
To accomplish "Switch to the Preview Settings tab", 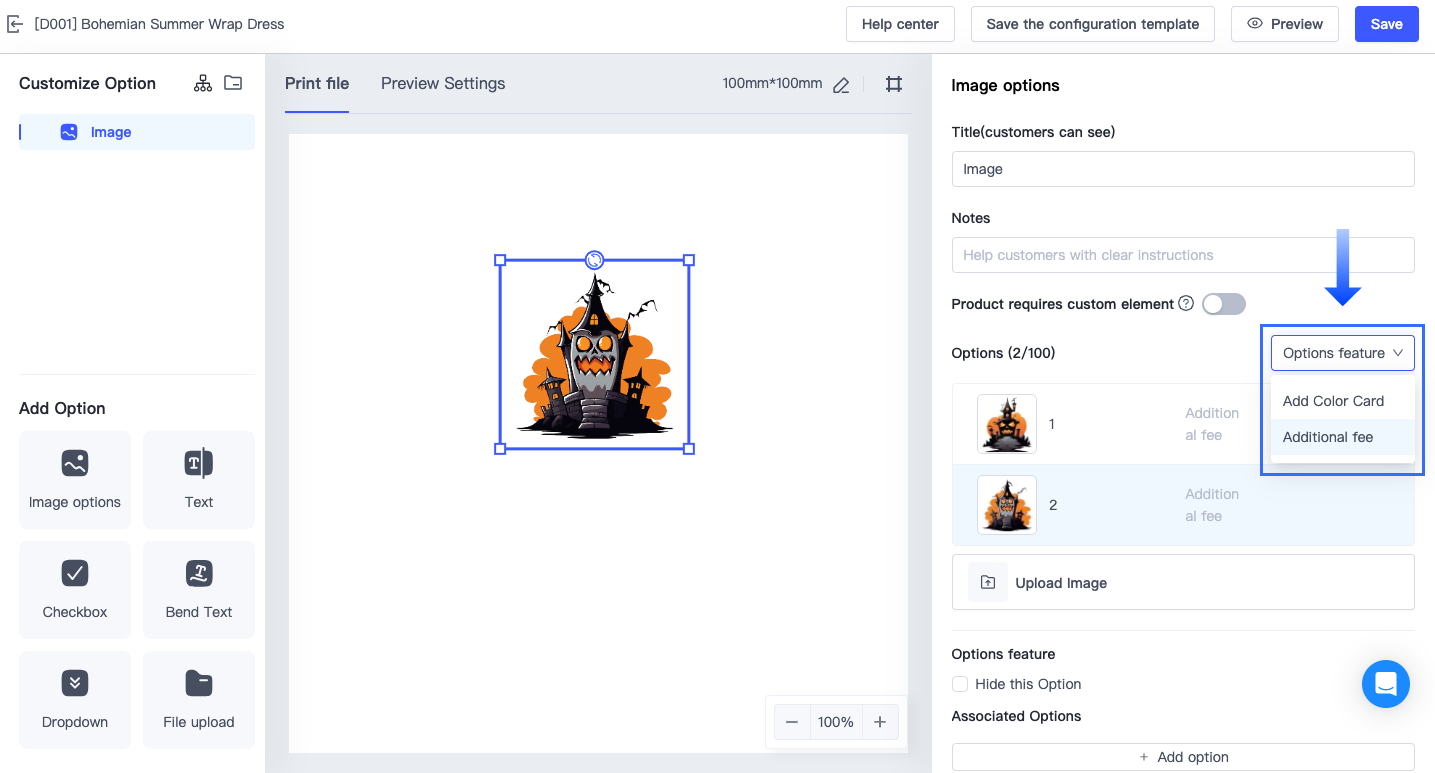I will (443, 84).
